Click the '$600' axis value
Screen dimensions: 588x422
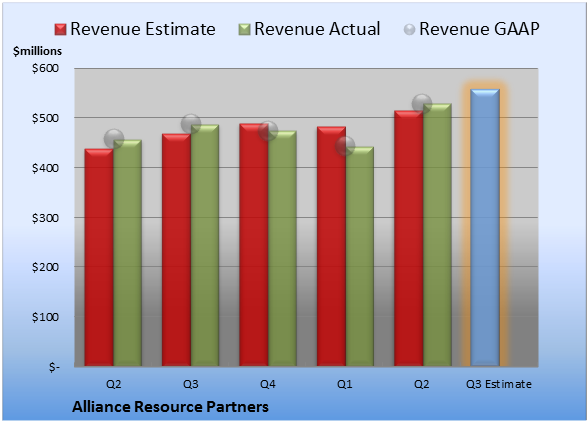(45, 68)
